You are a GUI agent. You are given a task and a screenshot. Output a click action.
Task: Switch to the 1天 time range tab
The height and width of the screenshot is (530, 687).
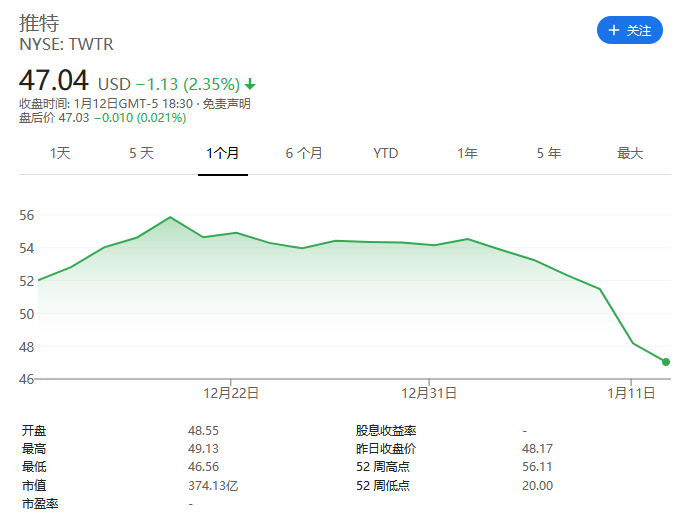coord(60,153)
